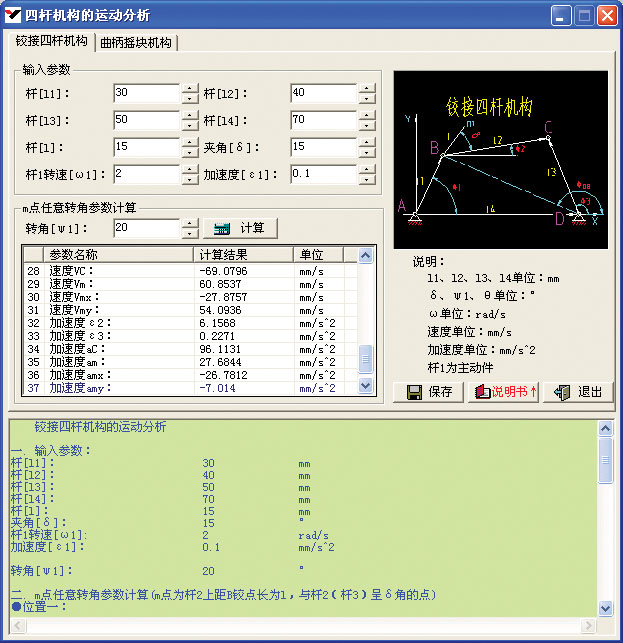This screenshot has height=643, width=623.
Task: Switch to the 曲柄摇块机构 tab
Action: click(136, 43)
